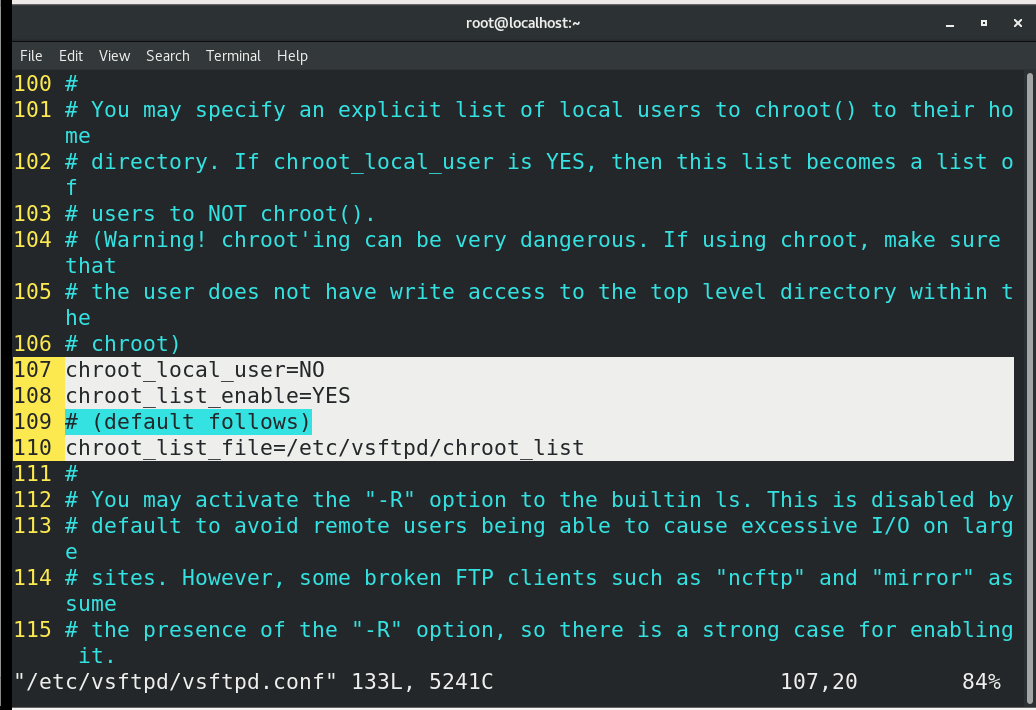Click the line chroot_list_enable=YES
Viewport: 1036px width, 710px height.
tap(207, 396)
